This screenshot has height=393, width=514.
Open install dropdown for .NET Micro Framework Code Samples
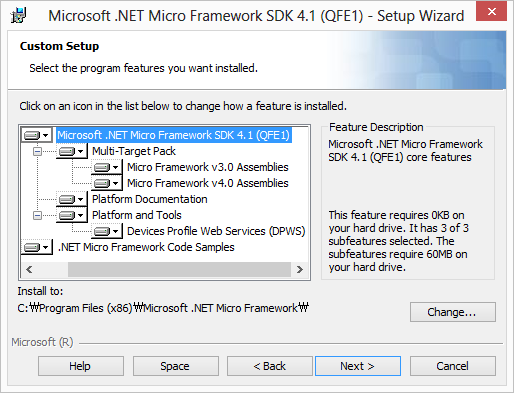[36, 247]
